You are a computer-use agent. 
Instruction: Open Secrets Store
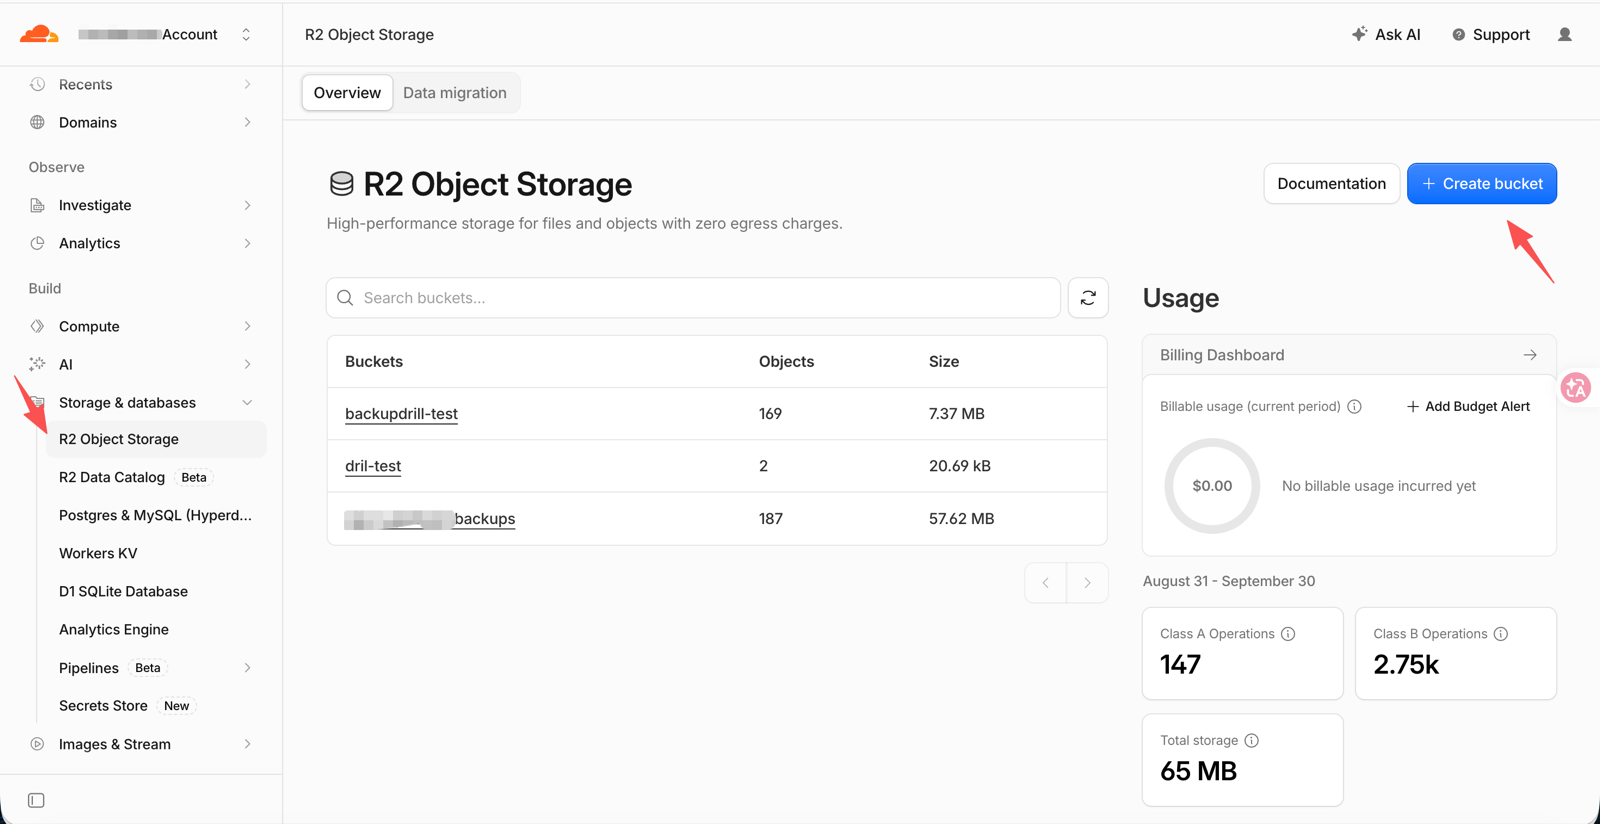tap(103, 706)
